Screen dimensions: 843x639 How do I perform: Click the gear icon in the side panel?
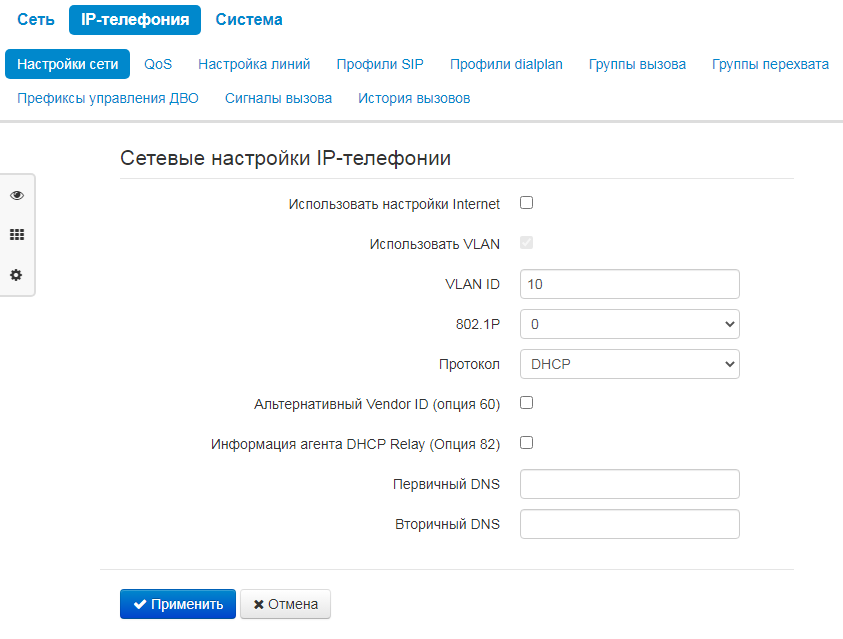[16, 275]
